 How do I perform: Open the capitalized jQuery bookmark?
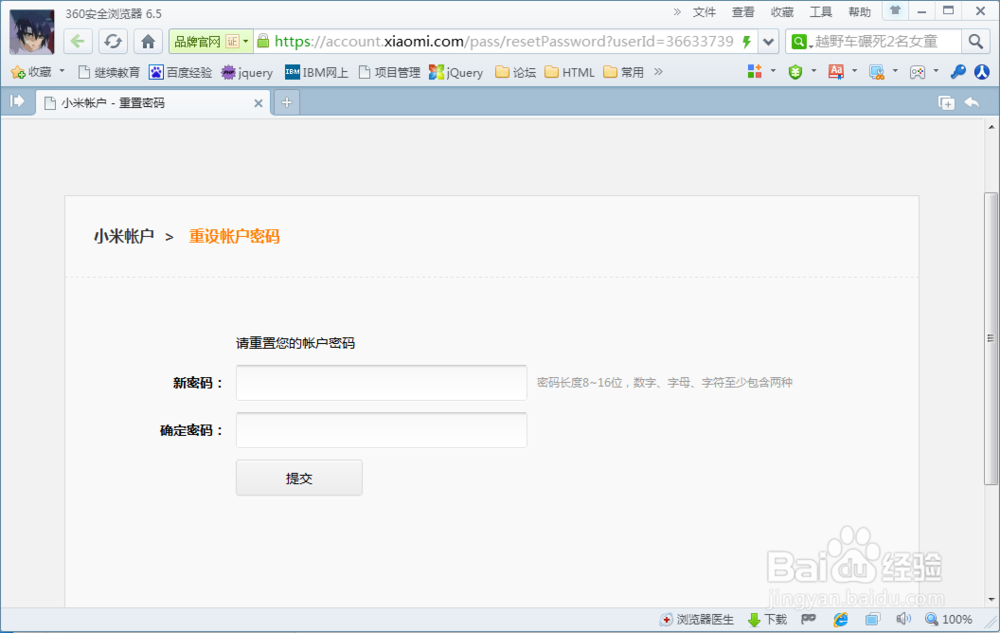456,72
